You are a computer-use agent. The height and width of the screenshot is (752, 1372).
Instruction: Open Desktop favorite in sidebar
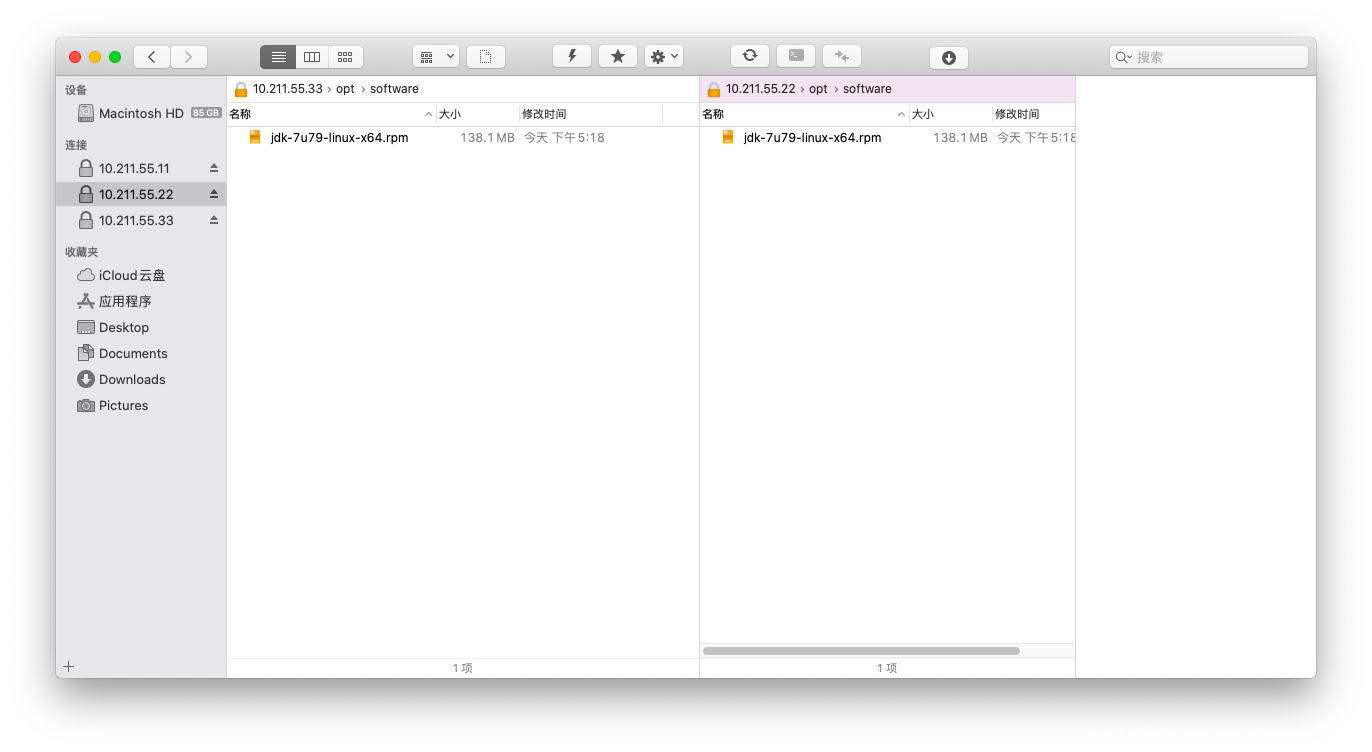pos(140,327)
